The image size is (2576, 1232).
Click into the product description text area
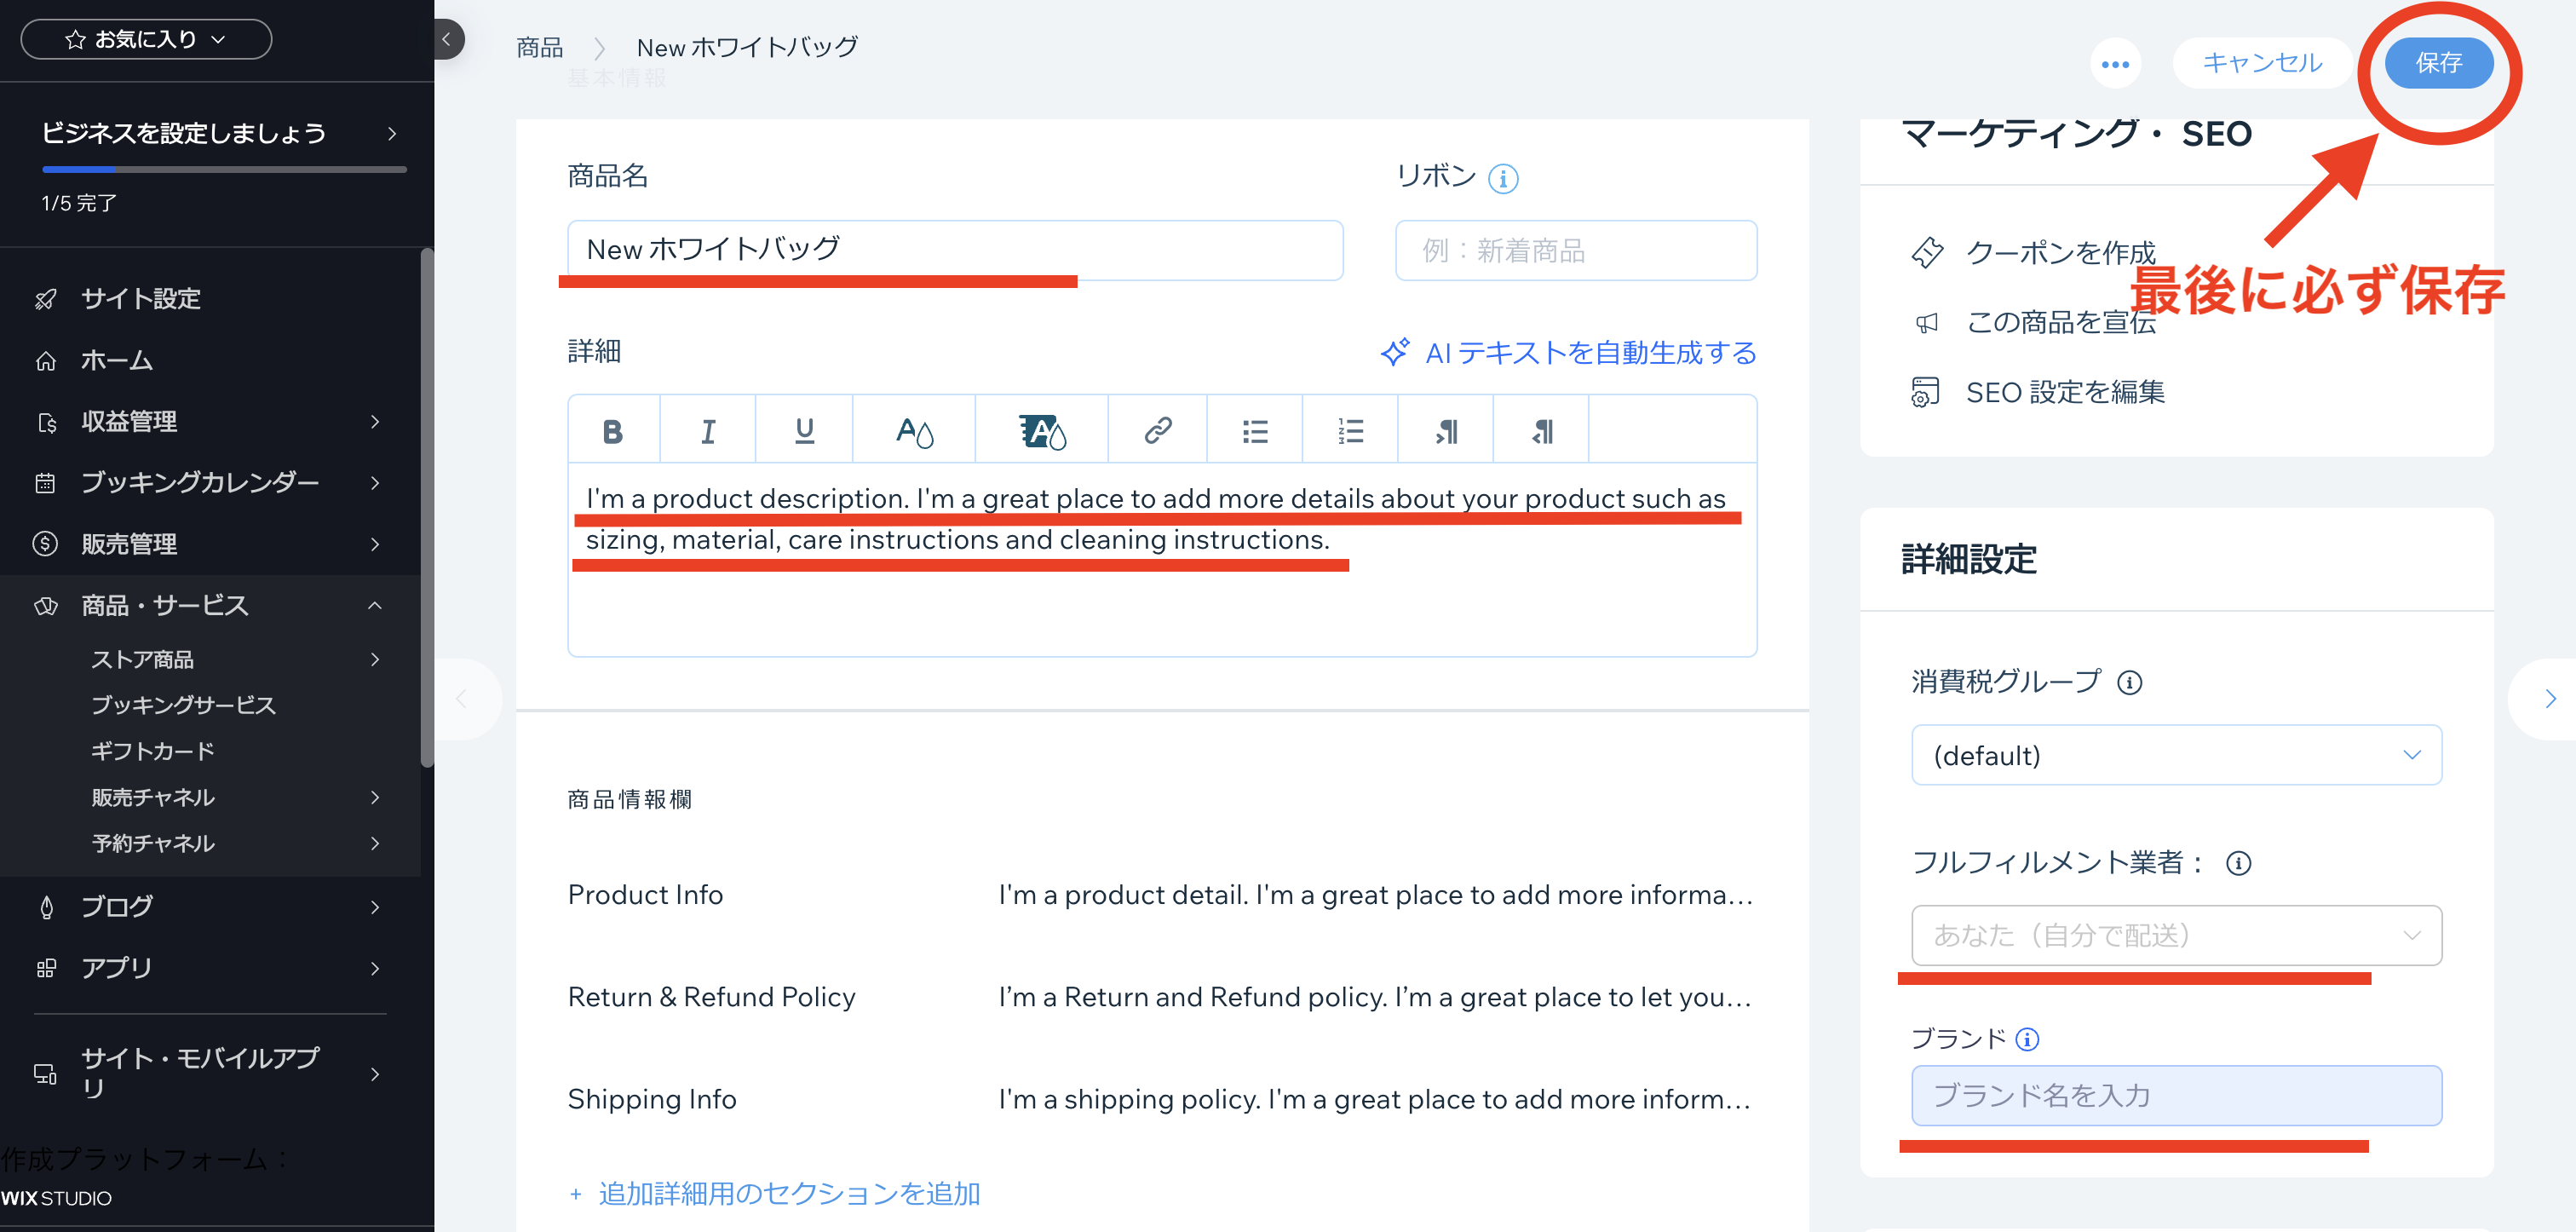[1162, 559]
